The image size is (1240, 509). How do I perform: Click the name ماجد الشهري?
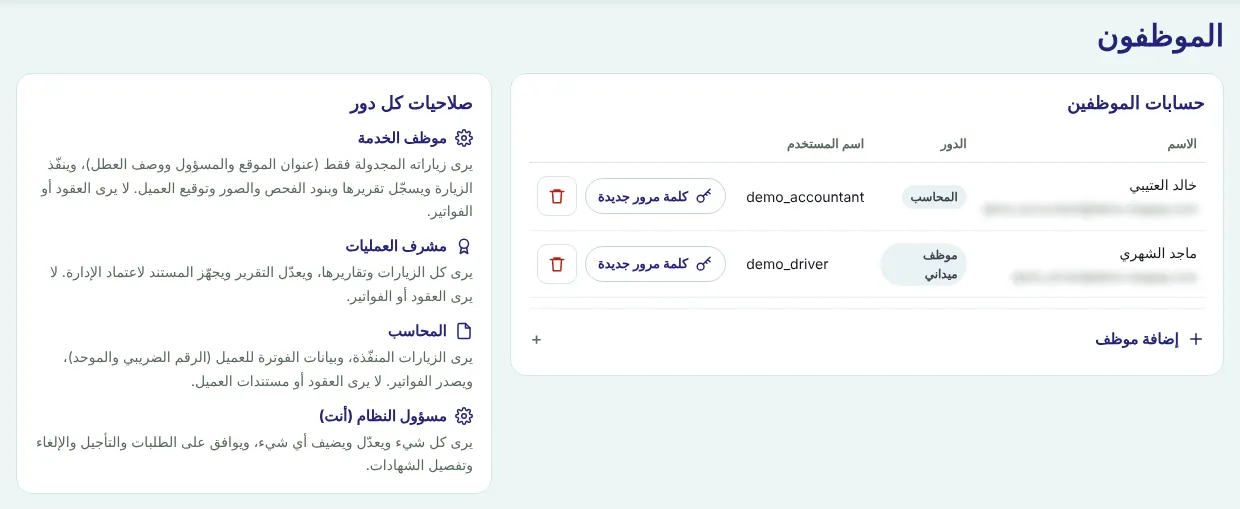pos(1158,253)
